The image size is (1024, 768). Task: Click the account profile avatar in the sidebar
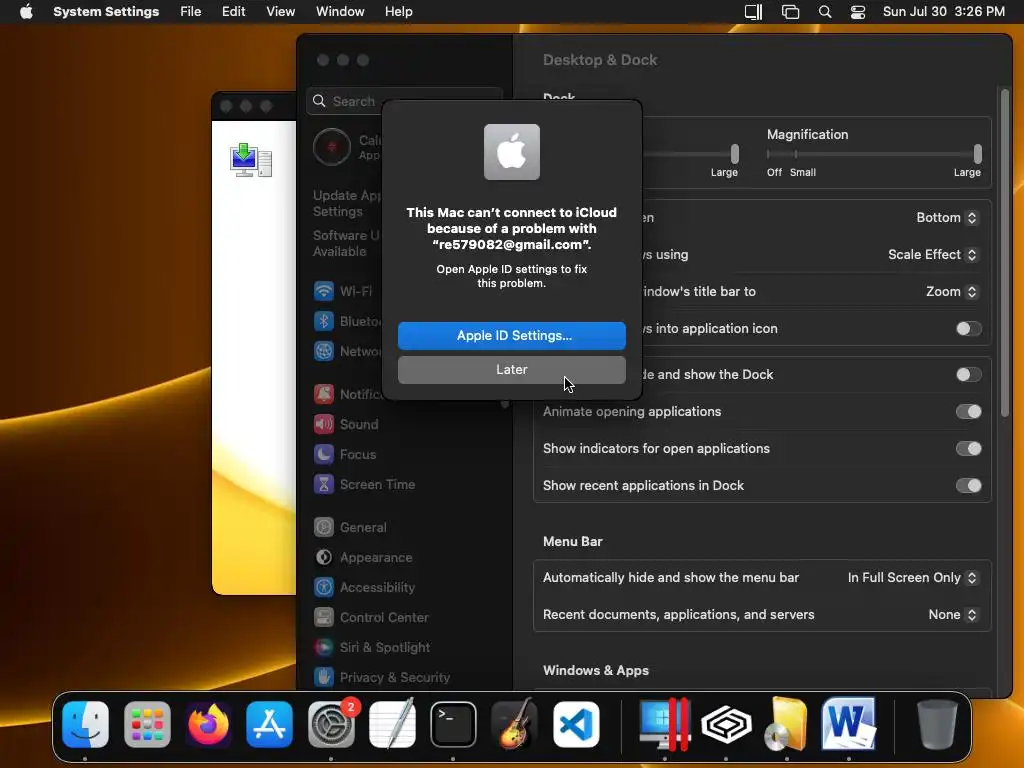332,147
